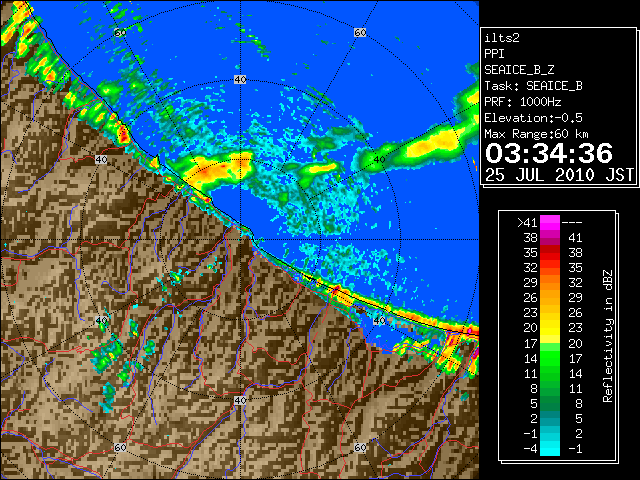Select the 'Task: SEAICE_B' line

(533, 86)
